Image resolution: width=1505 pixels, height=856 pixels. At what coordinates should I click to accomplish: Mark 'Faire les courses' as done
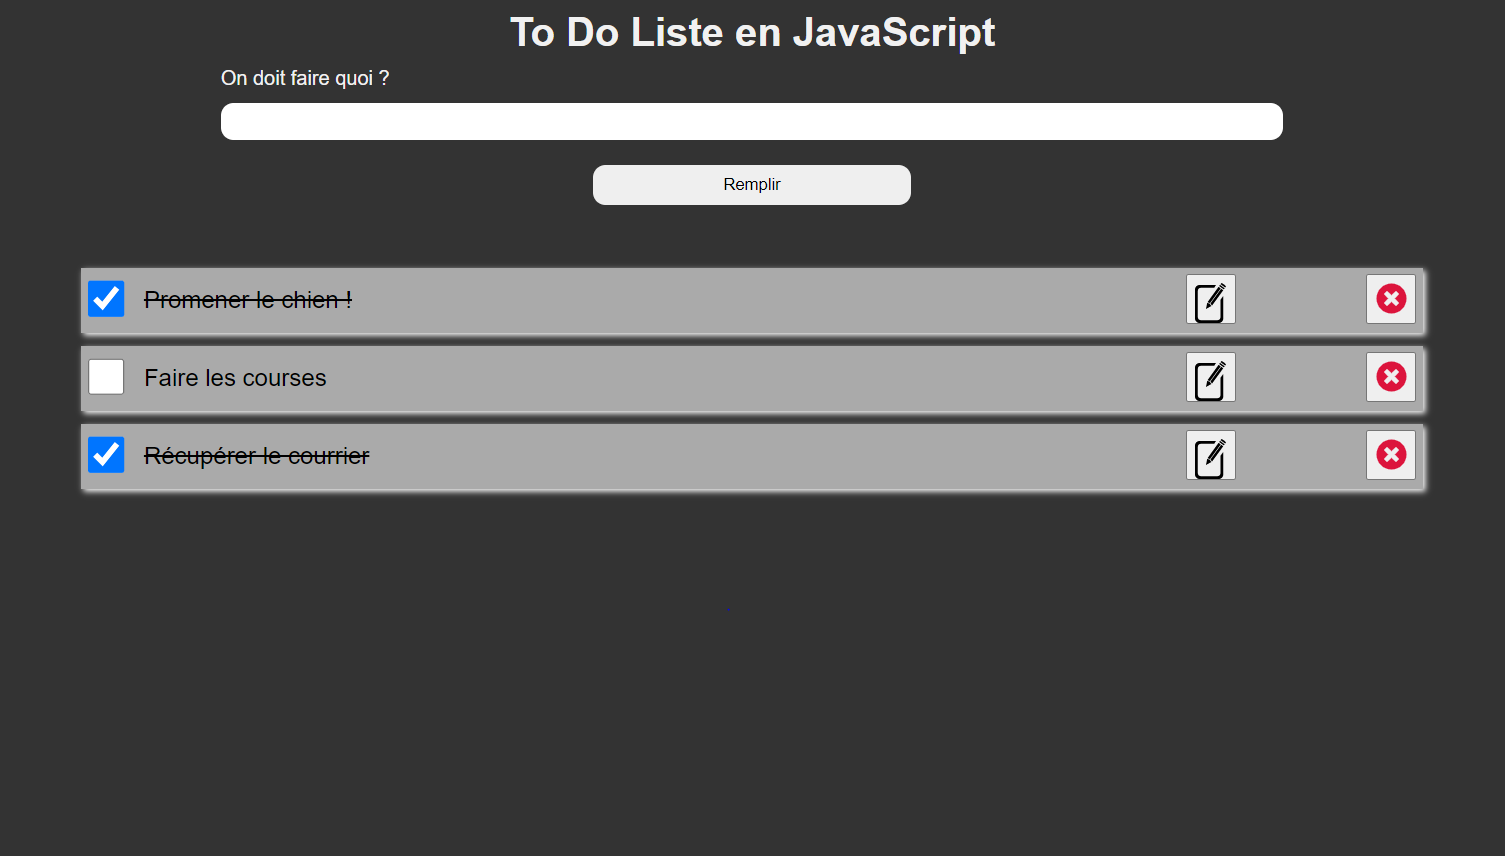(106, 377)
